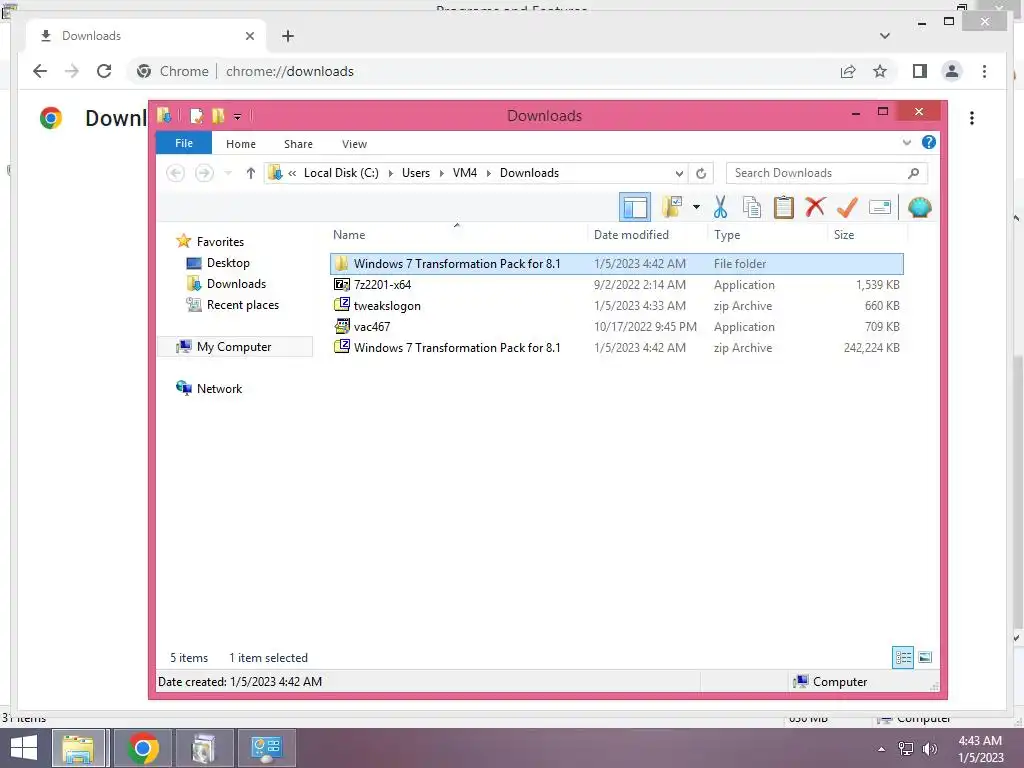Sort files by Date modified column

pyautogui.click(x=632, y=234)
